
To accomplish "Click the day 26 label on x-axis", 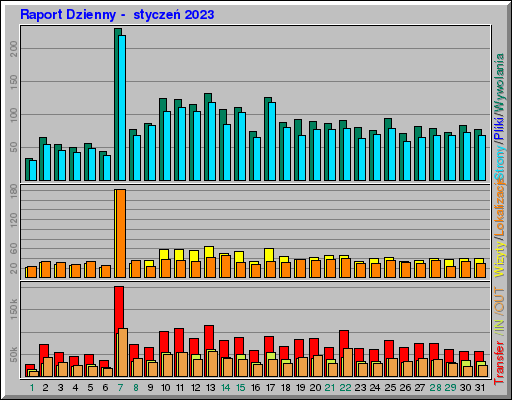I will 405,388.
